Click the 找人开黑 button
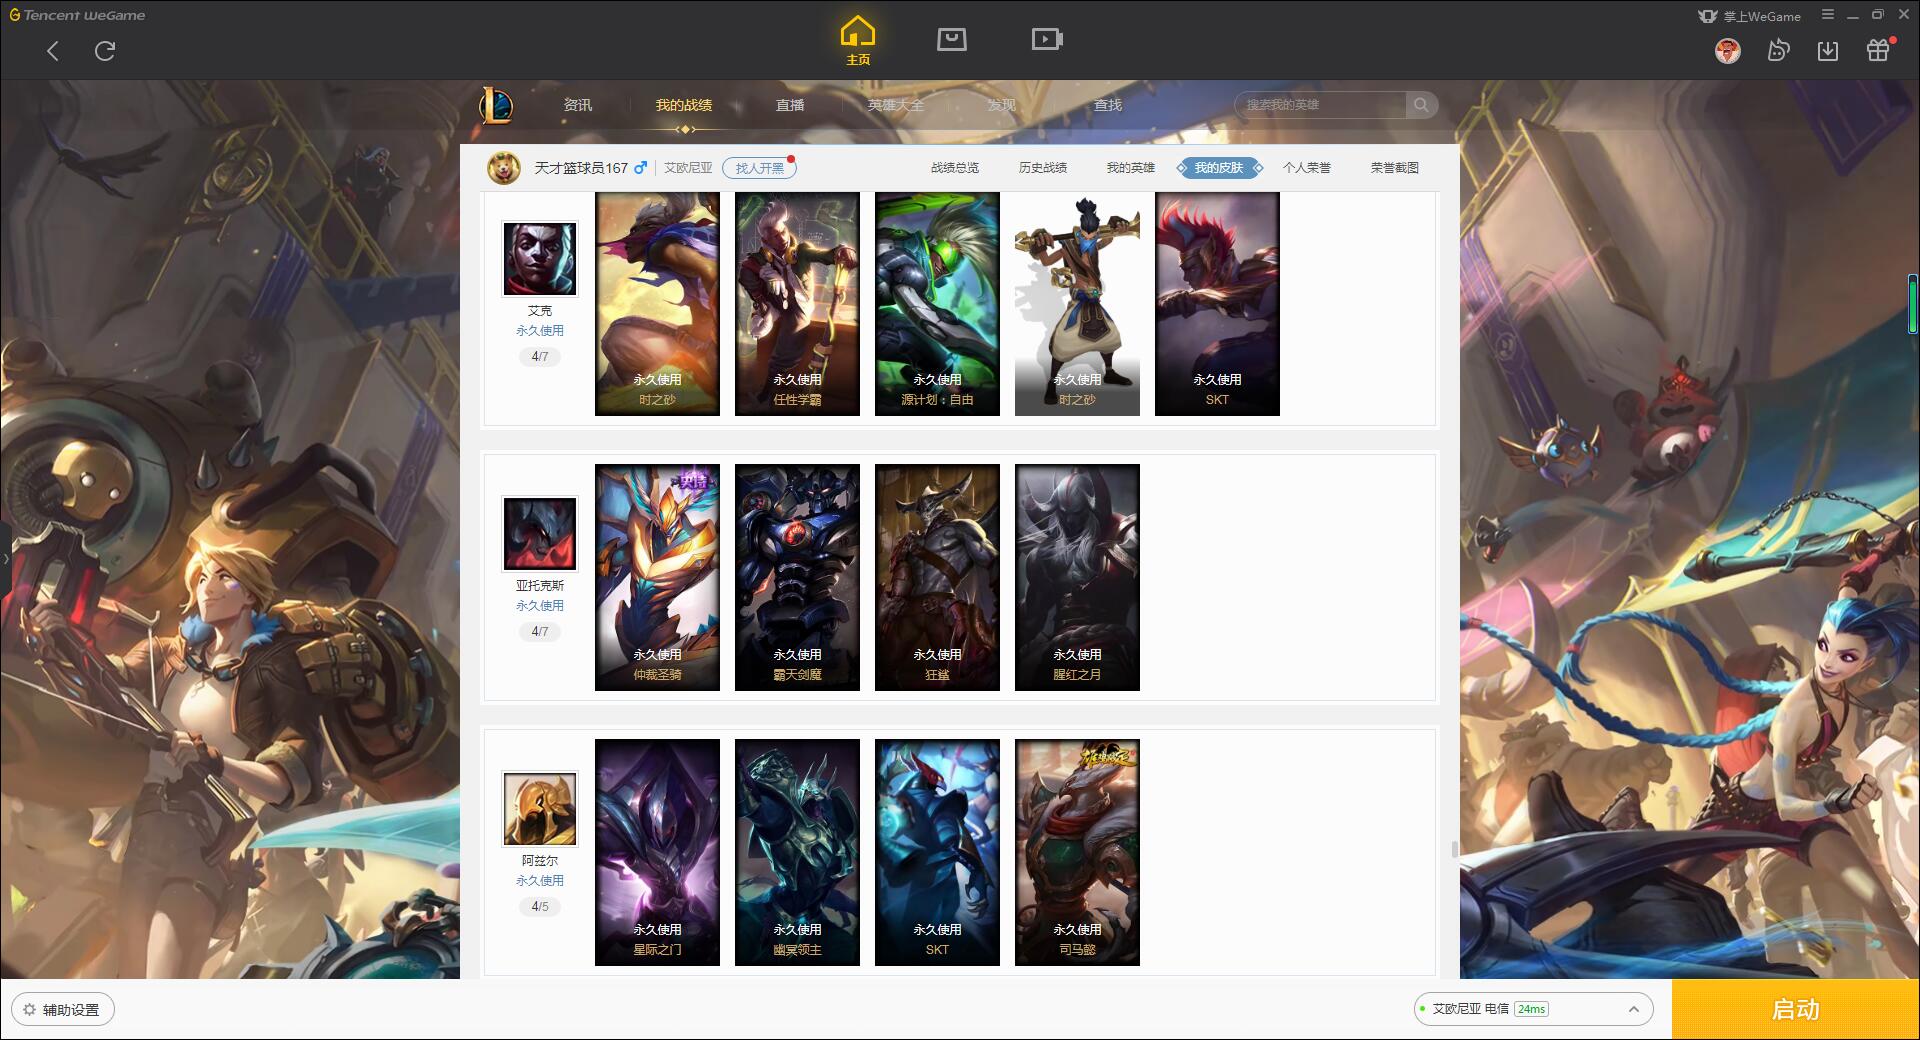This screenshot has width=1920, height=1040. click(x=760, y=168)
